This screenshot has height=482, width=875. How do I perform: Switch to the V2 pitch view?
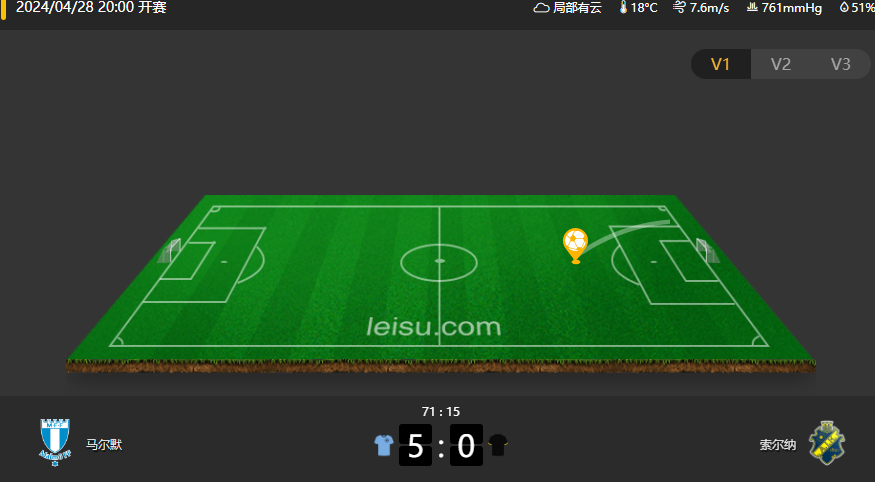pos(781,64)
